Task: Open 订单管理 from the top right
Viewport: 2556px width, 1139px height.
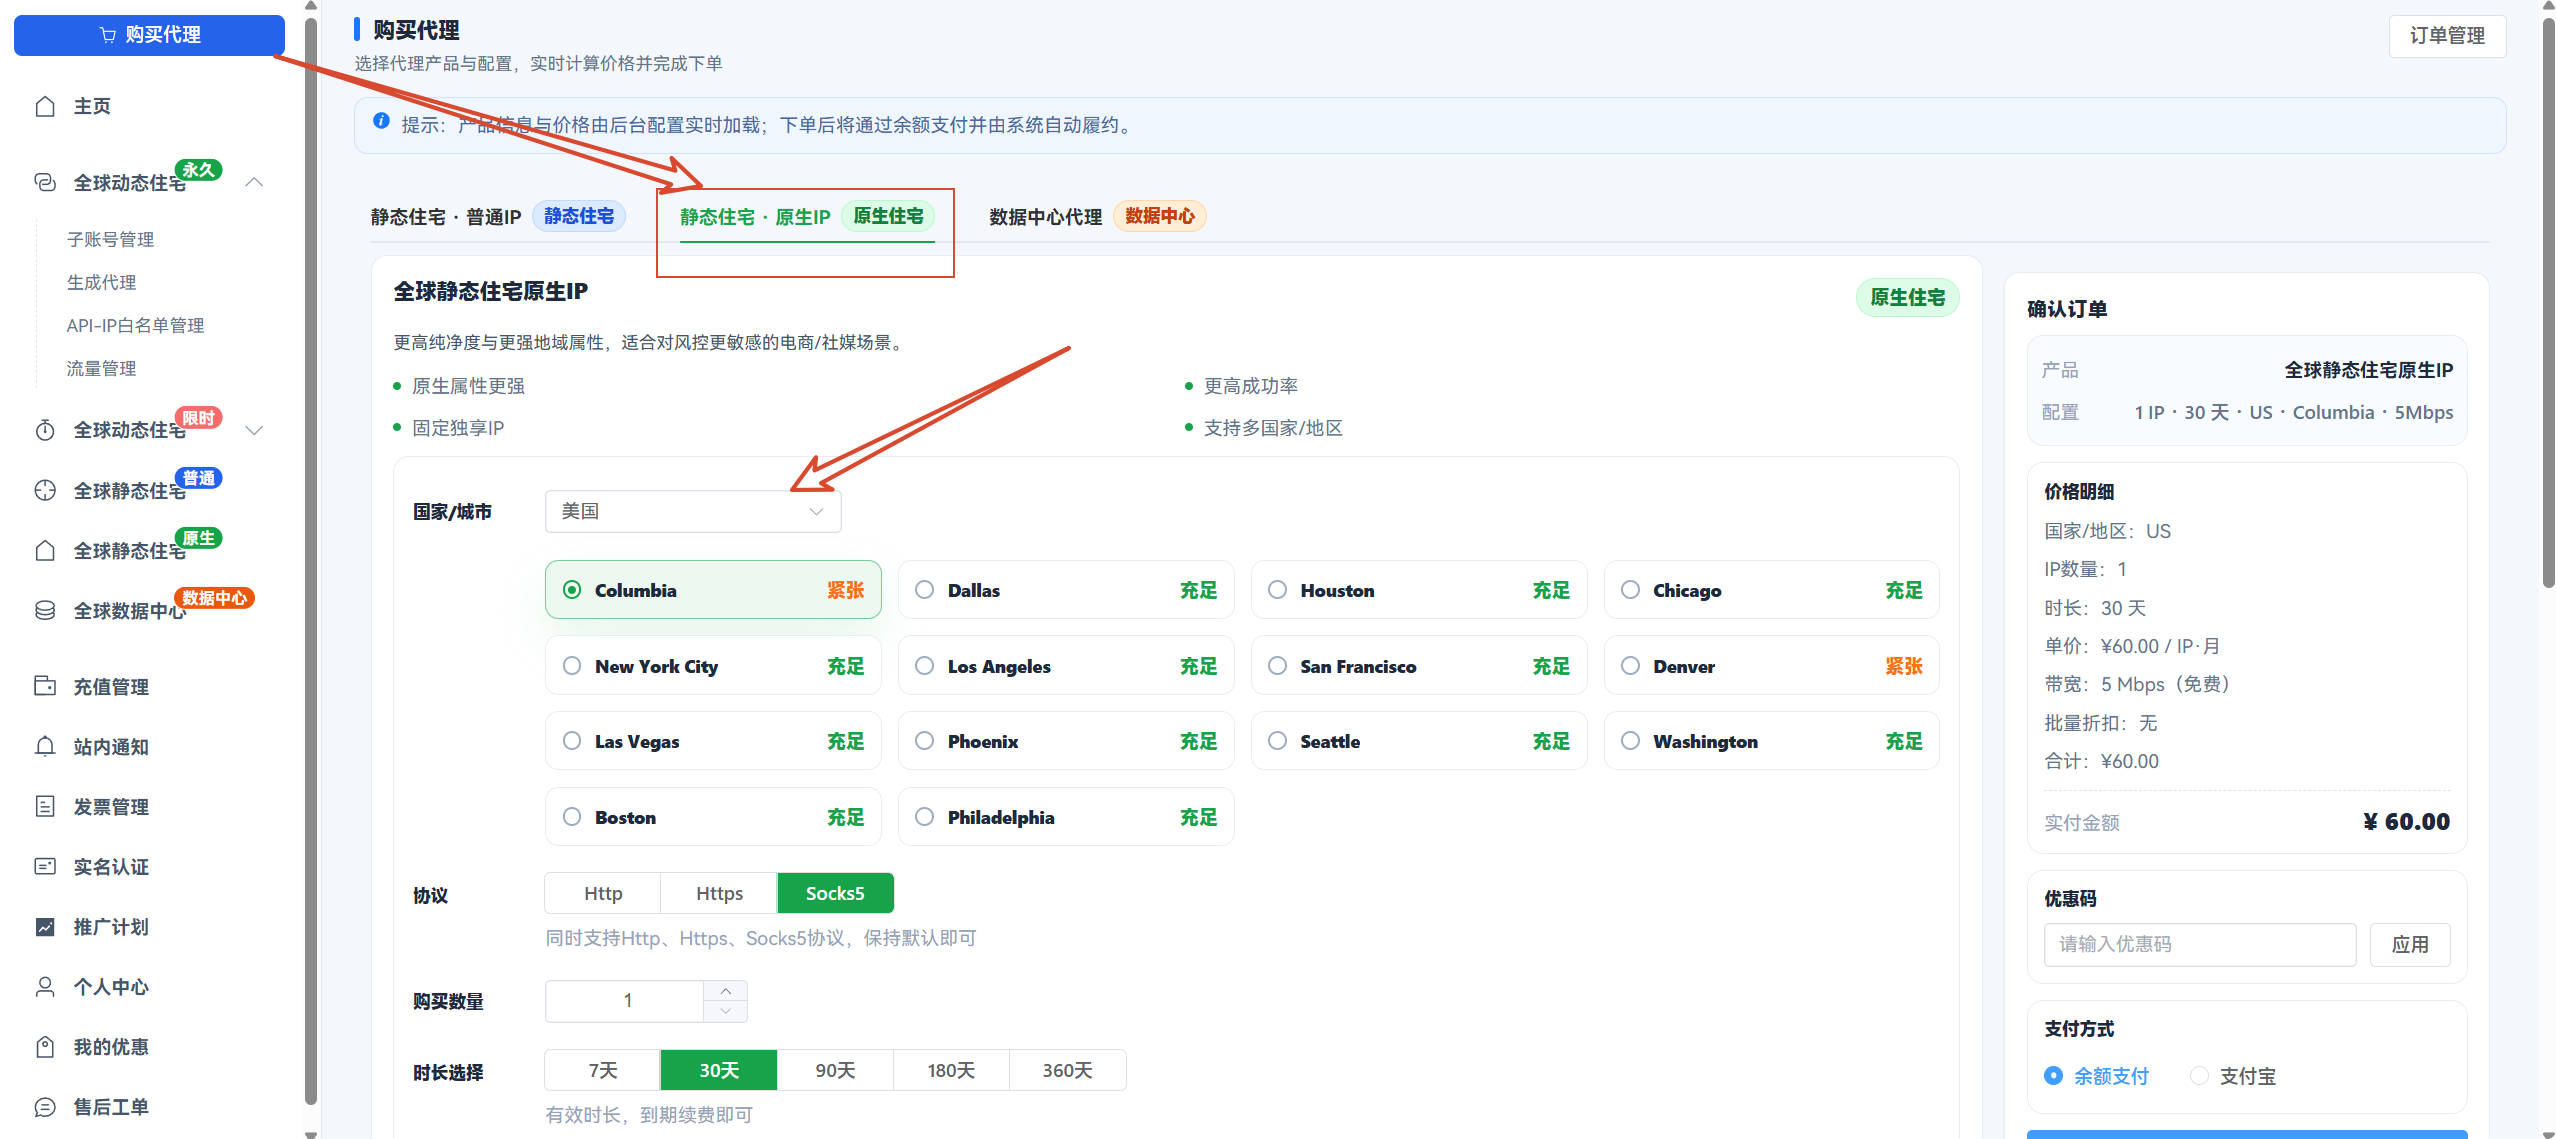Action: tap(2446, 36)
